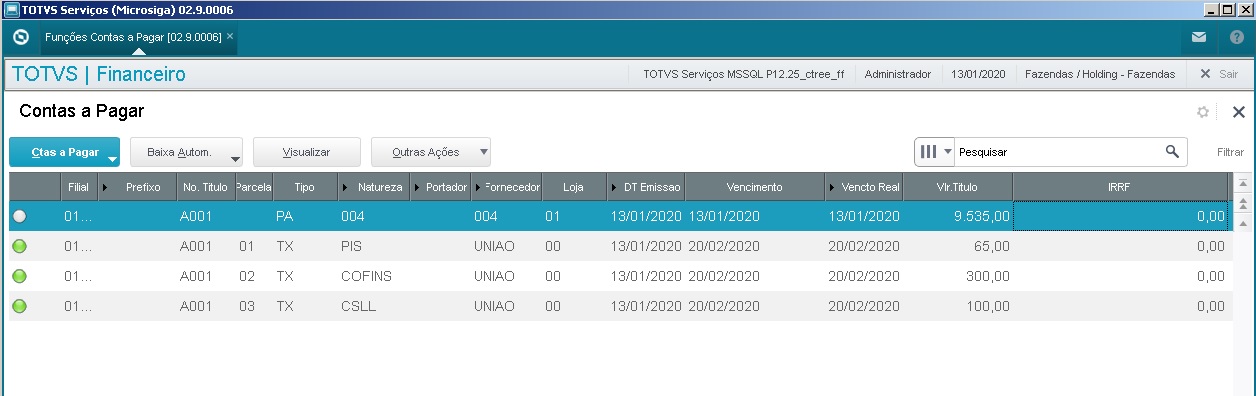The width and height of the screenshot is (1256, 396).
Task: Close the Contas a Pagar panel
Action: tap(1238, 112)
